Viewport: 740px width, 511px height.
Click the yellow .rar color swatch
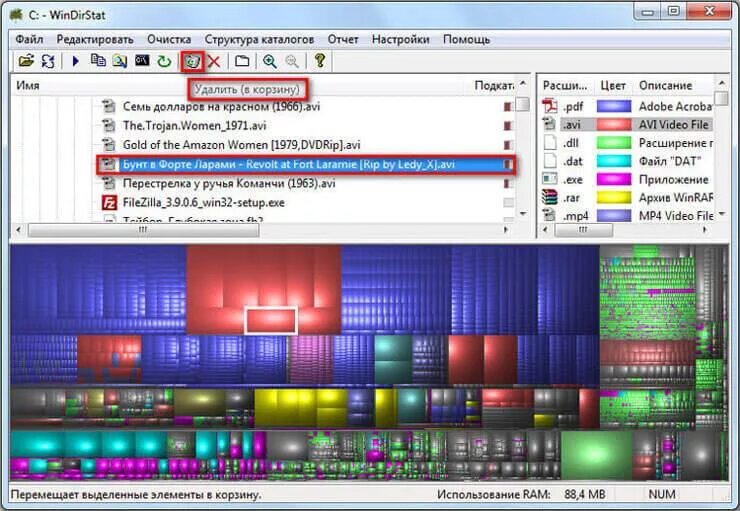coord(614,197)
